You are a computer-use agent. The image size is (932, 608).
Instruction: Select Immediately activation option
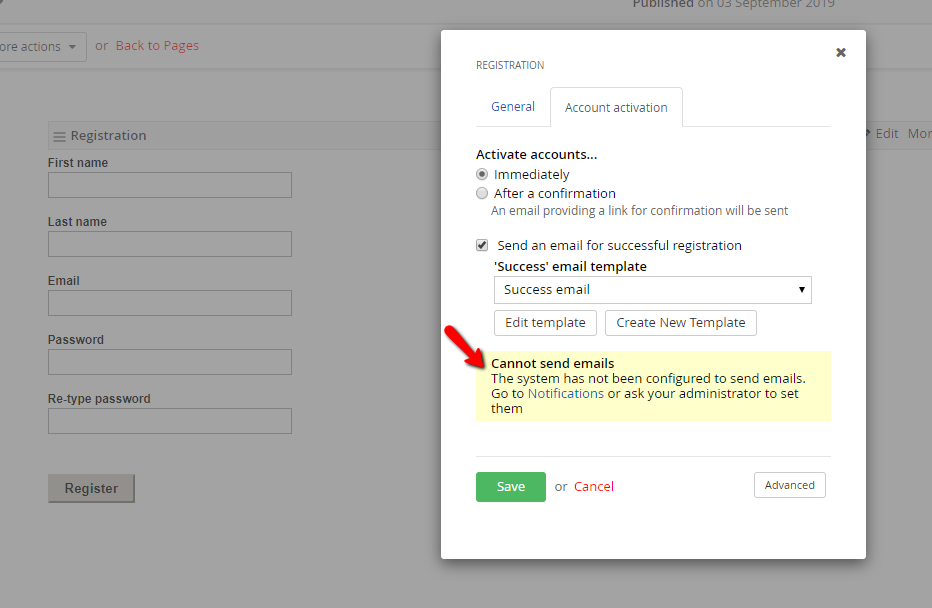[482, 174]
